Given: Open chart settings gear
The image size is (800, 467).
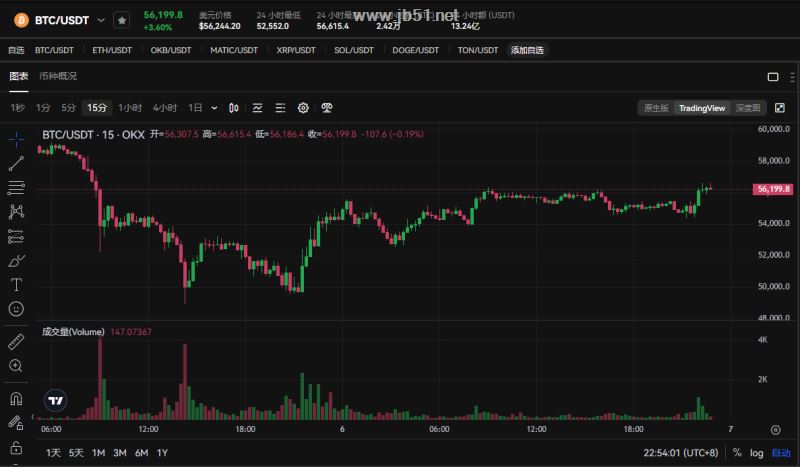Looking at the screenshot, I should [x=303, y=108].
